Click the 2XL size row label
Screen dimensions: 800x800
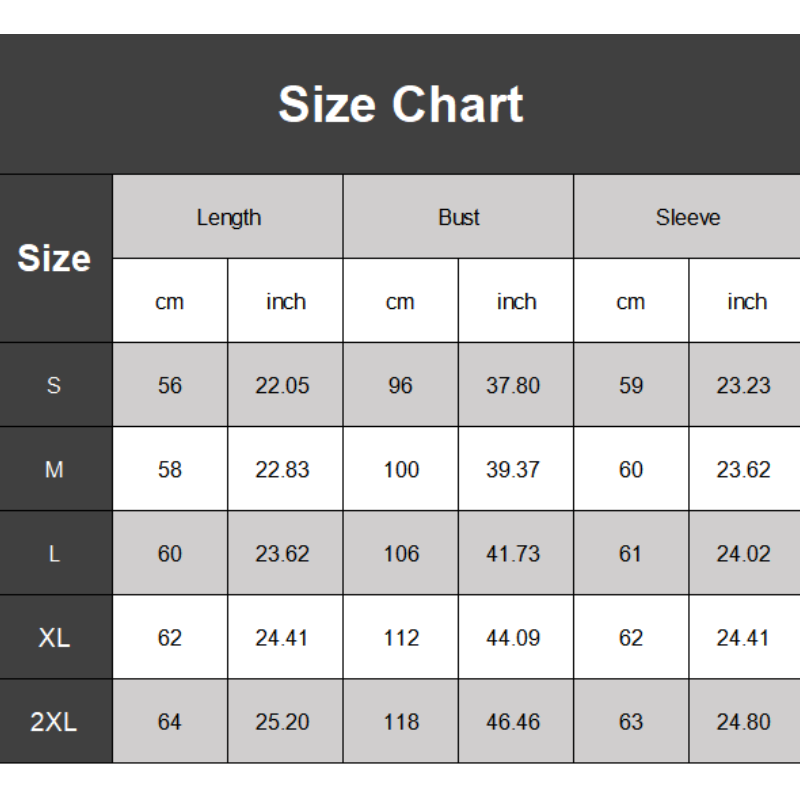[54, 722]
